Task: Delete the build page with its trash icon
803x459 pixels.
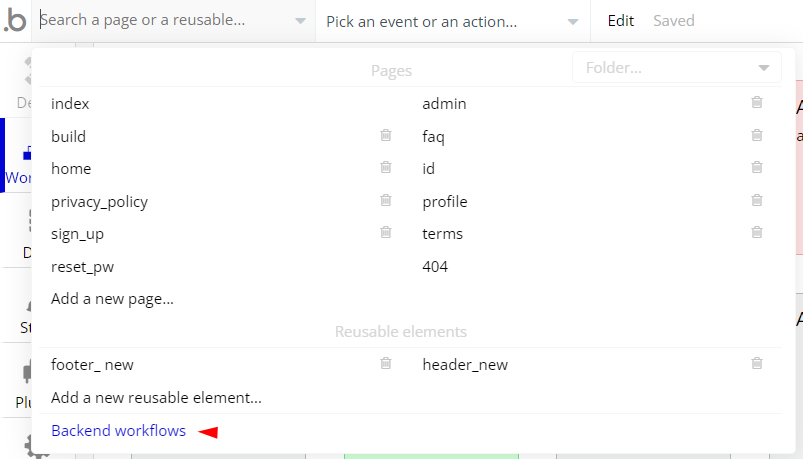Action: pos(386,135)
